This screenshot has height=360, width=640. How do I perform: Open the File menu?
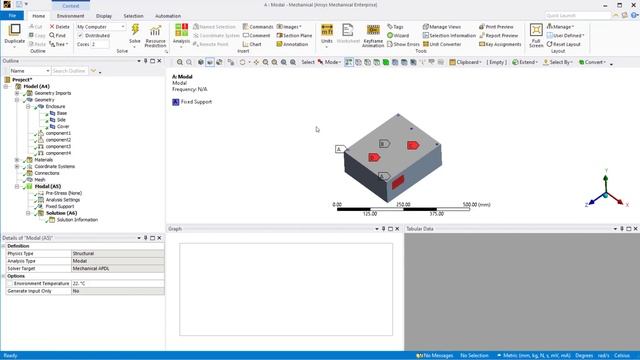tap(12, 16)
